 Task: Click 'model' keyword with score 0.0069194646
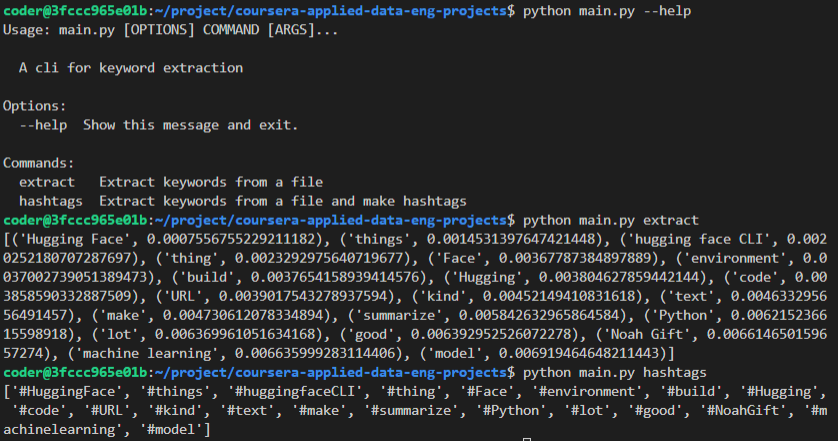(454, 353)
